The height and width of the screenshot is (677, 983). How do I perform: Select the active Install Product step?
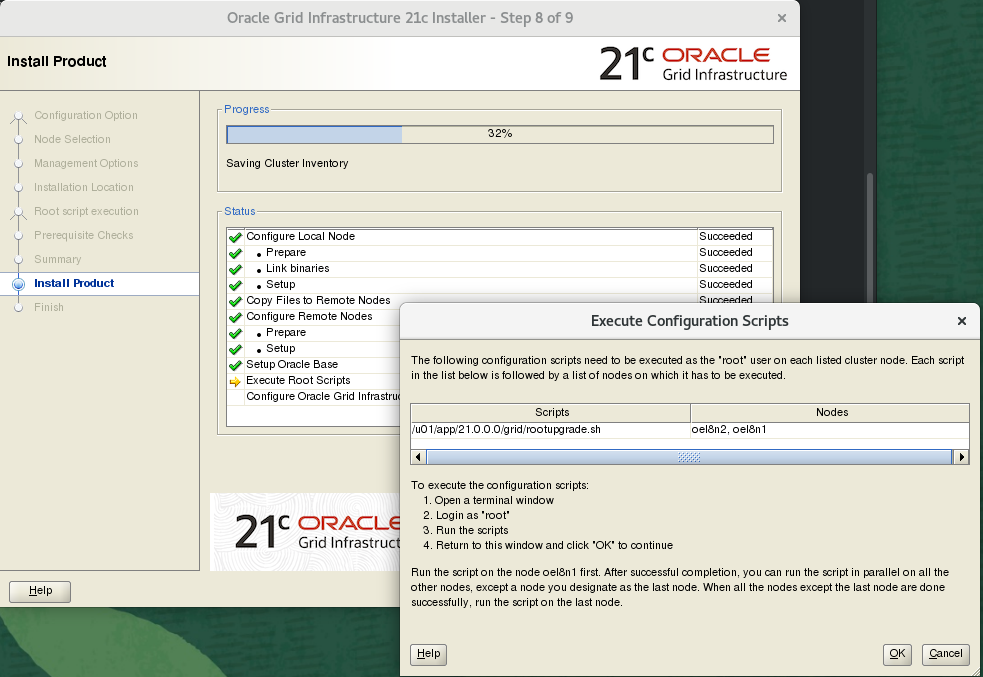click(73, 283)
